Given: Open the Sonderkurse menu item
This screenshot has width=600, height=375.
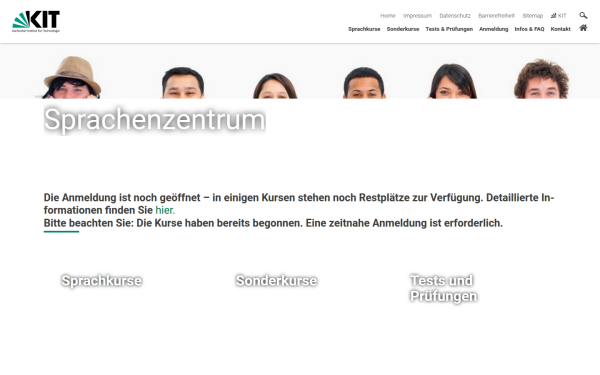Looking at the screenshot, I should click(403, 29).
